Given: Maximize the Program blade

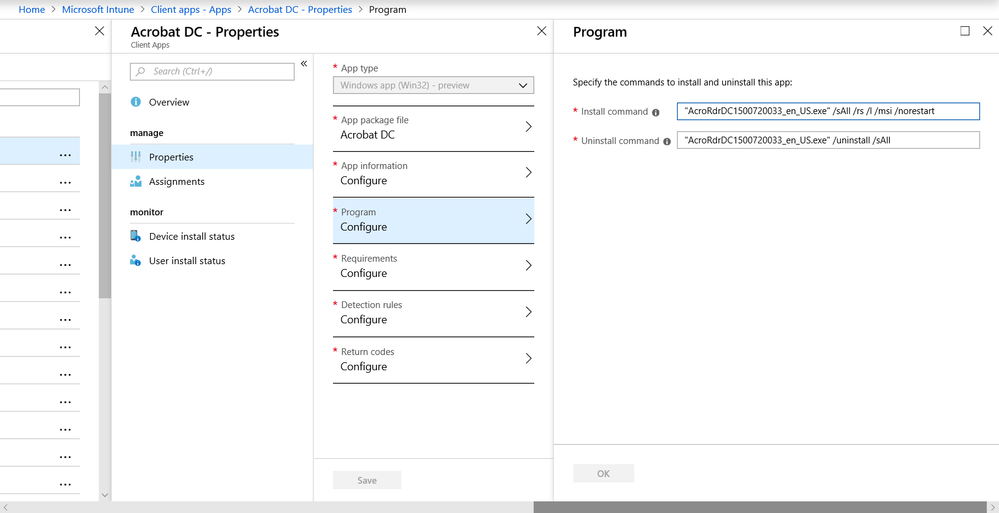Looking at the screenshot, I should 965,31.
